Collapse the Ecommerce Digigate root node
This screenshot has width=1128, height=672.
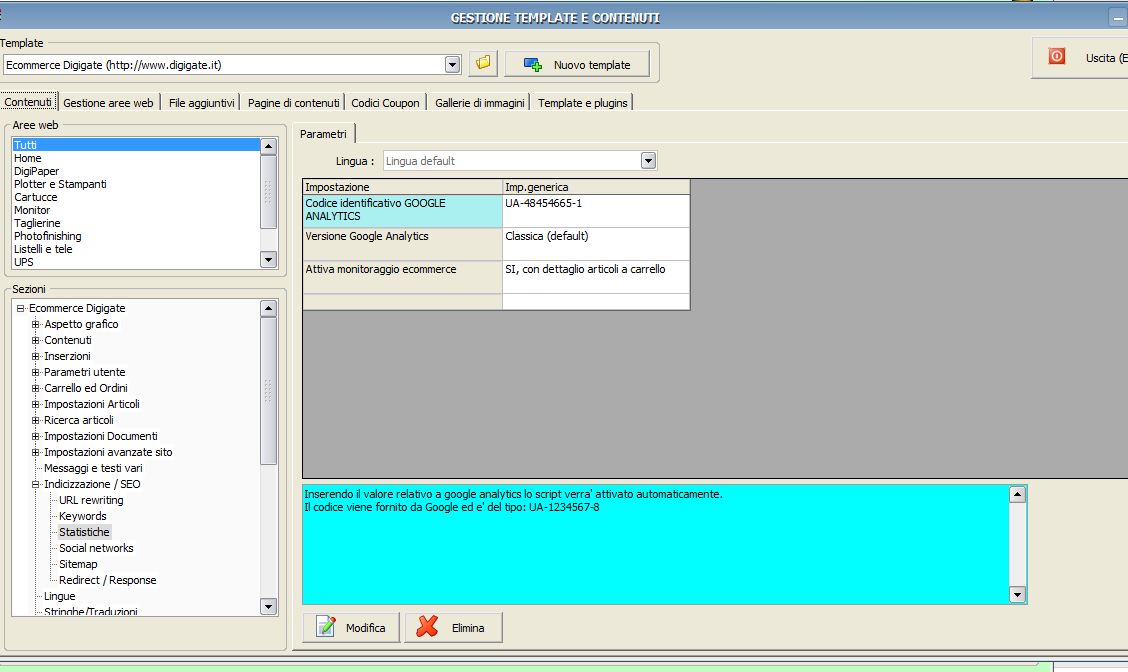click(20, 308)
